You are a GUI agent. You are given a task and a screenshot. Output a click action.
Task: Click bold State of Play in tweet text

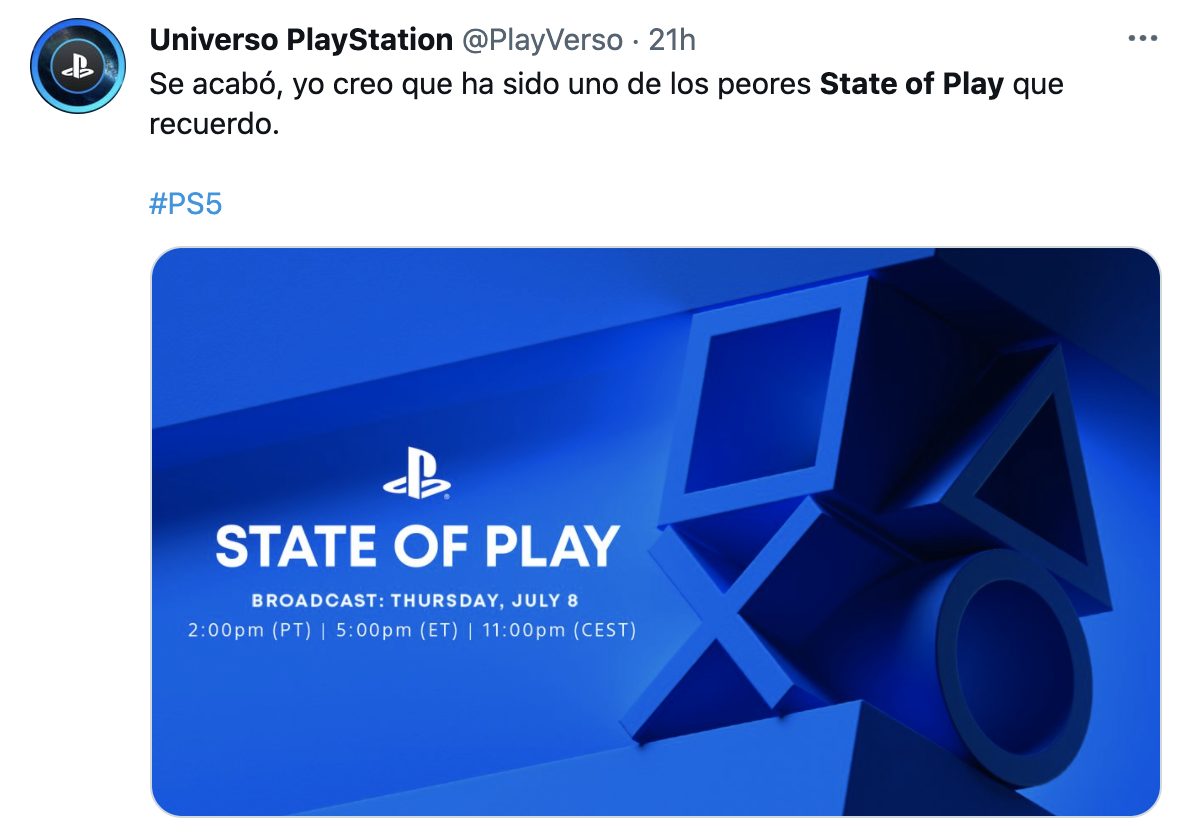(x=911, y=84)
